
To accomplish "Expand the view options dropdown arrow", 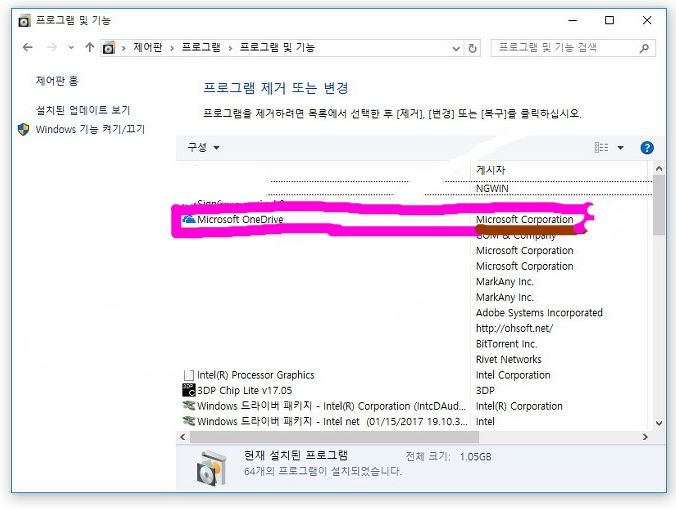I will [620, 148].
